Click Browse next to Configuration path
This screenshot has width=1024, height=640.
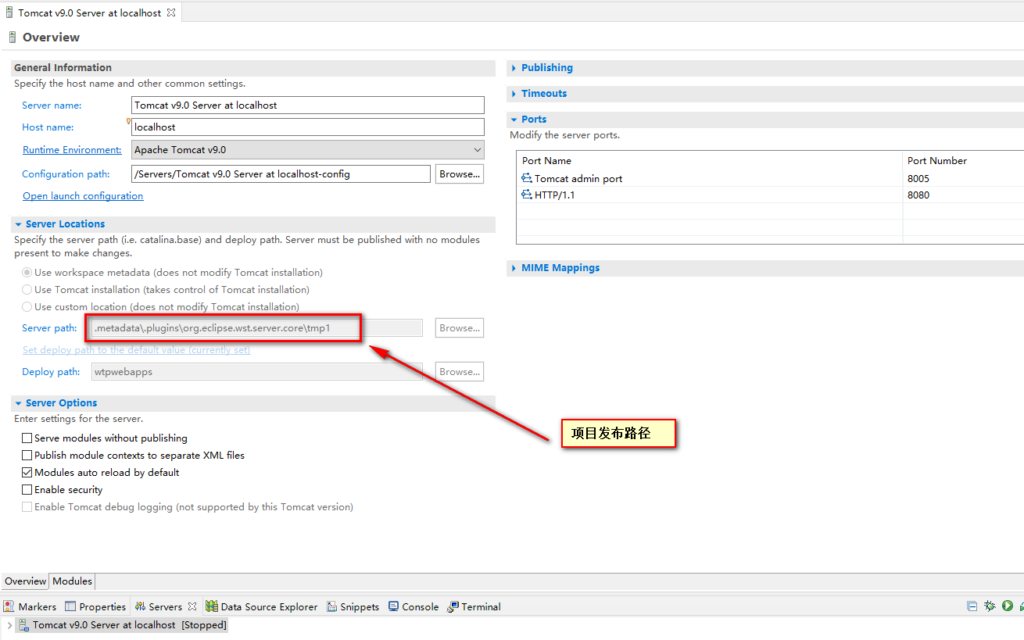(x=459, y=174)
